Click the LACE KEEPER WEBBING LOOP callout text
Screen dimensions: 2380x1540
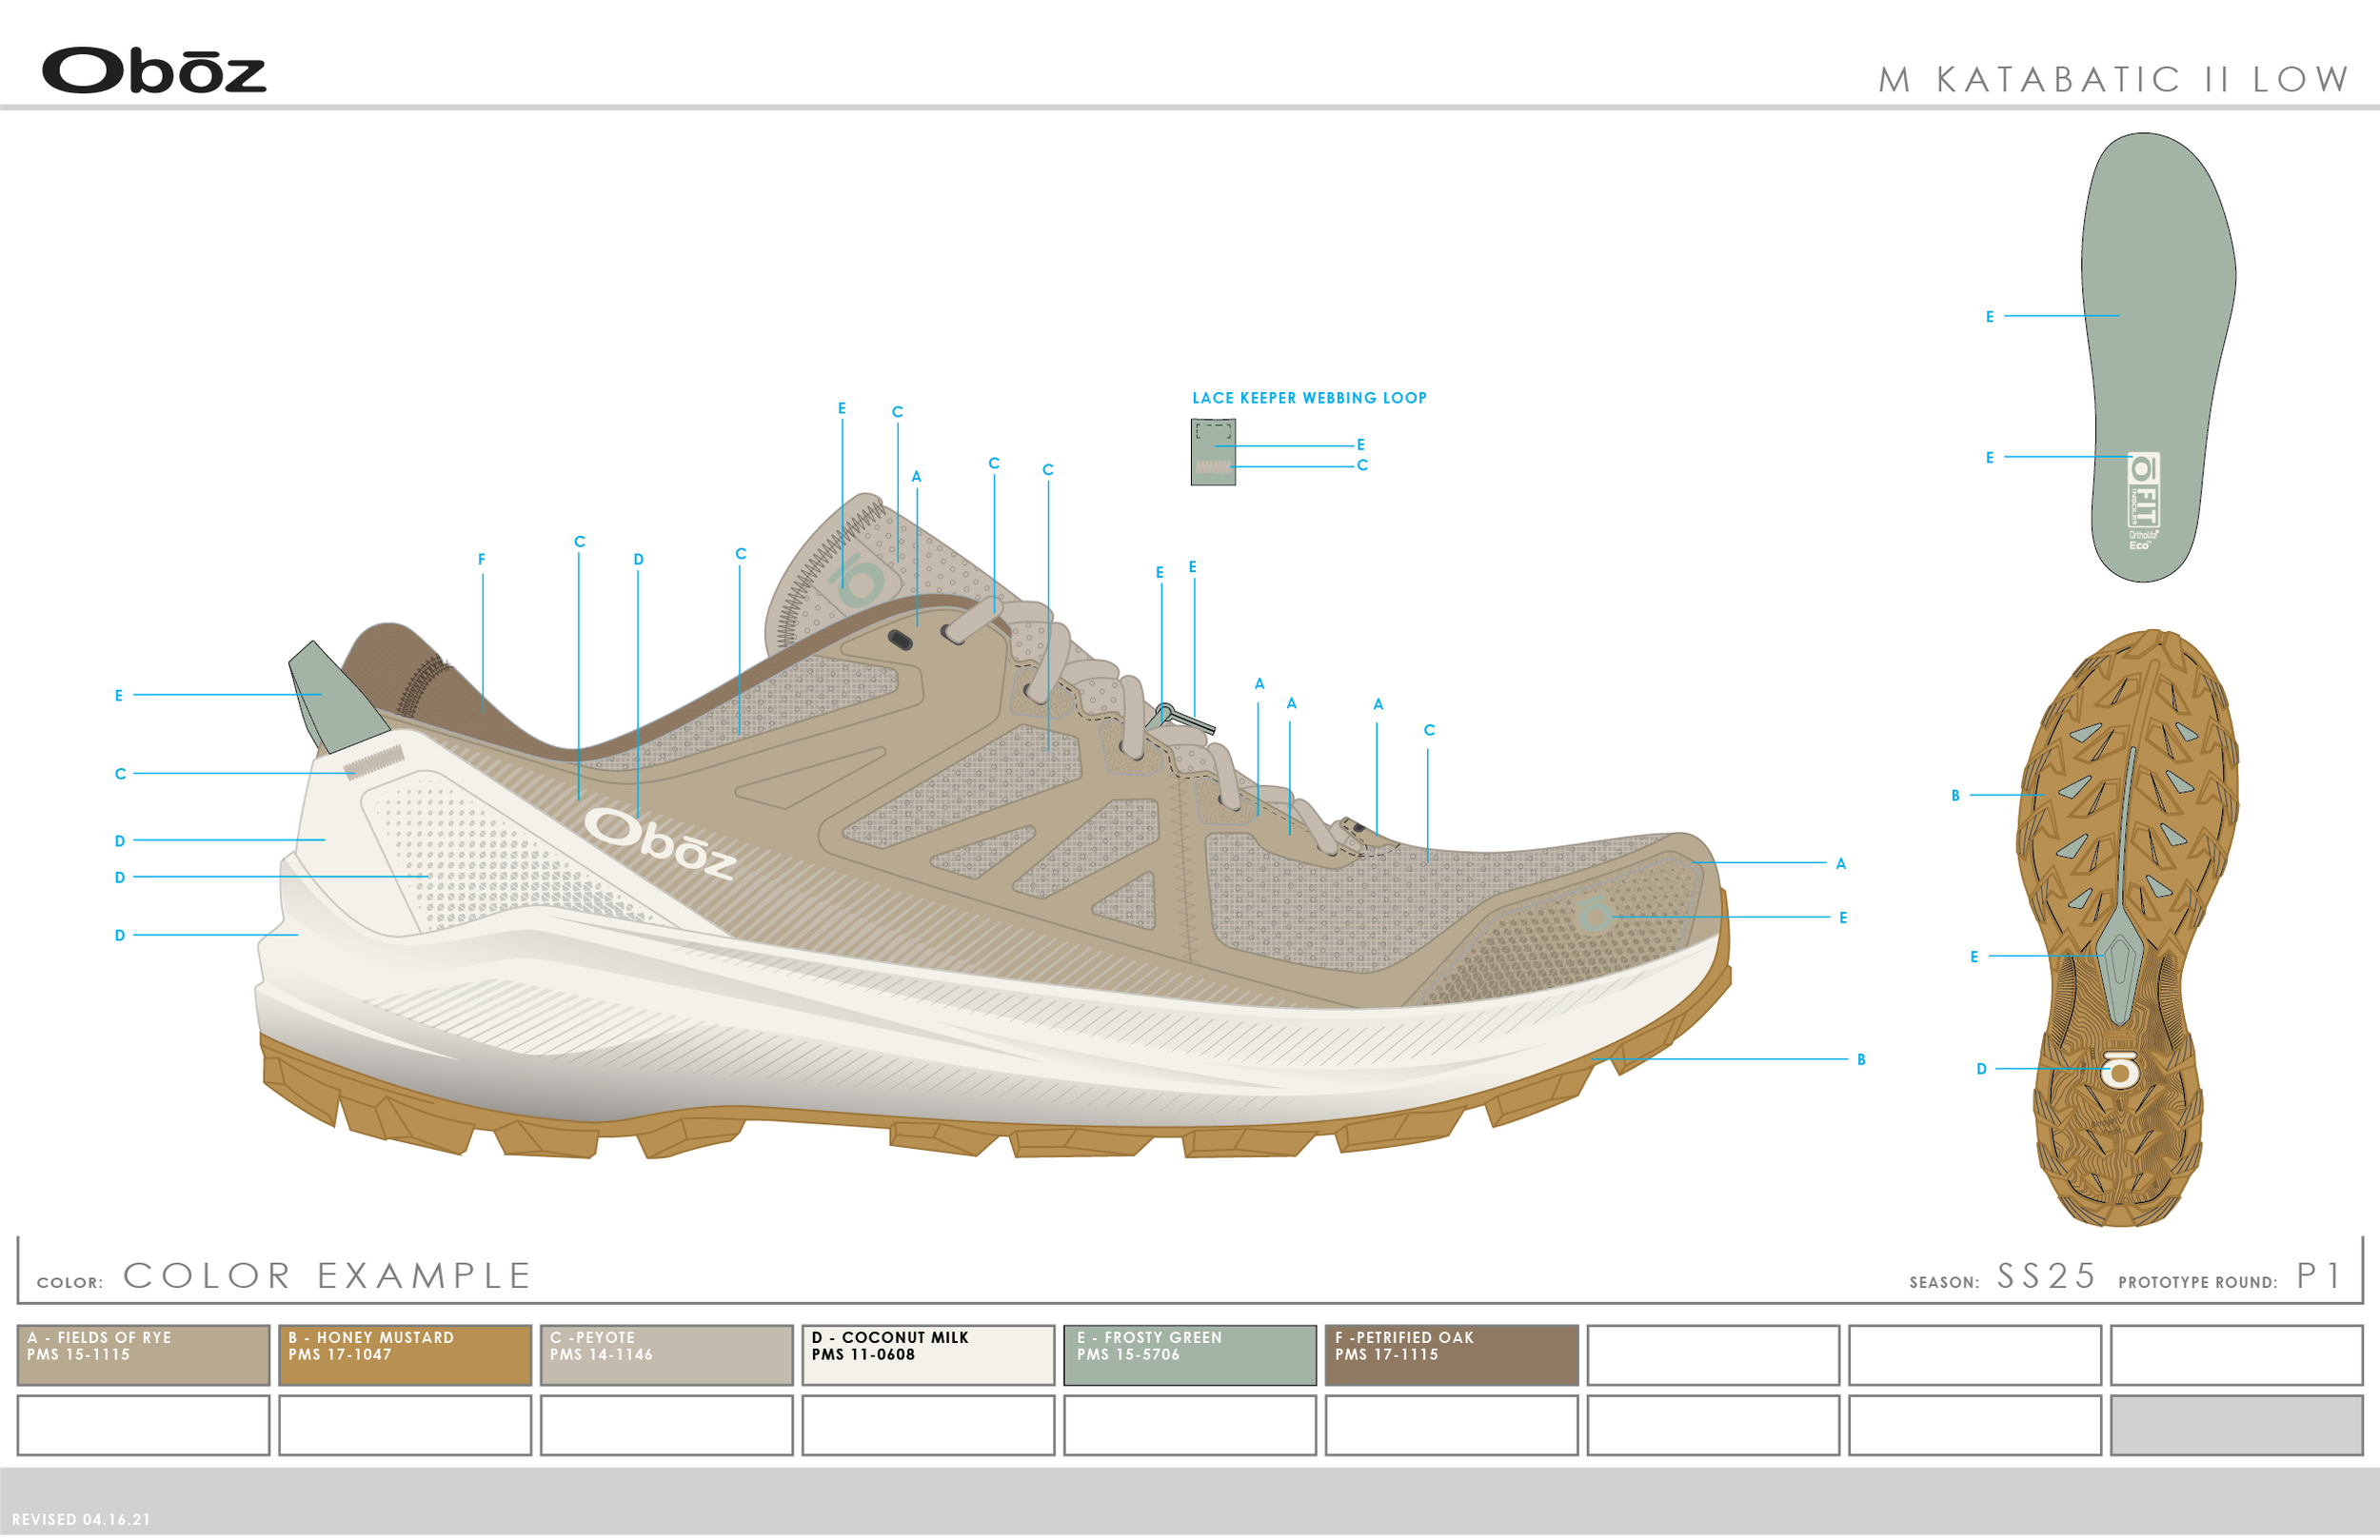click(1310, 397)
